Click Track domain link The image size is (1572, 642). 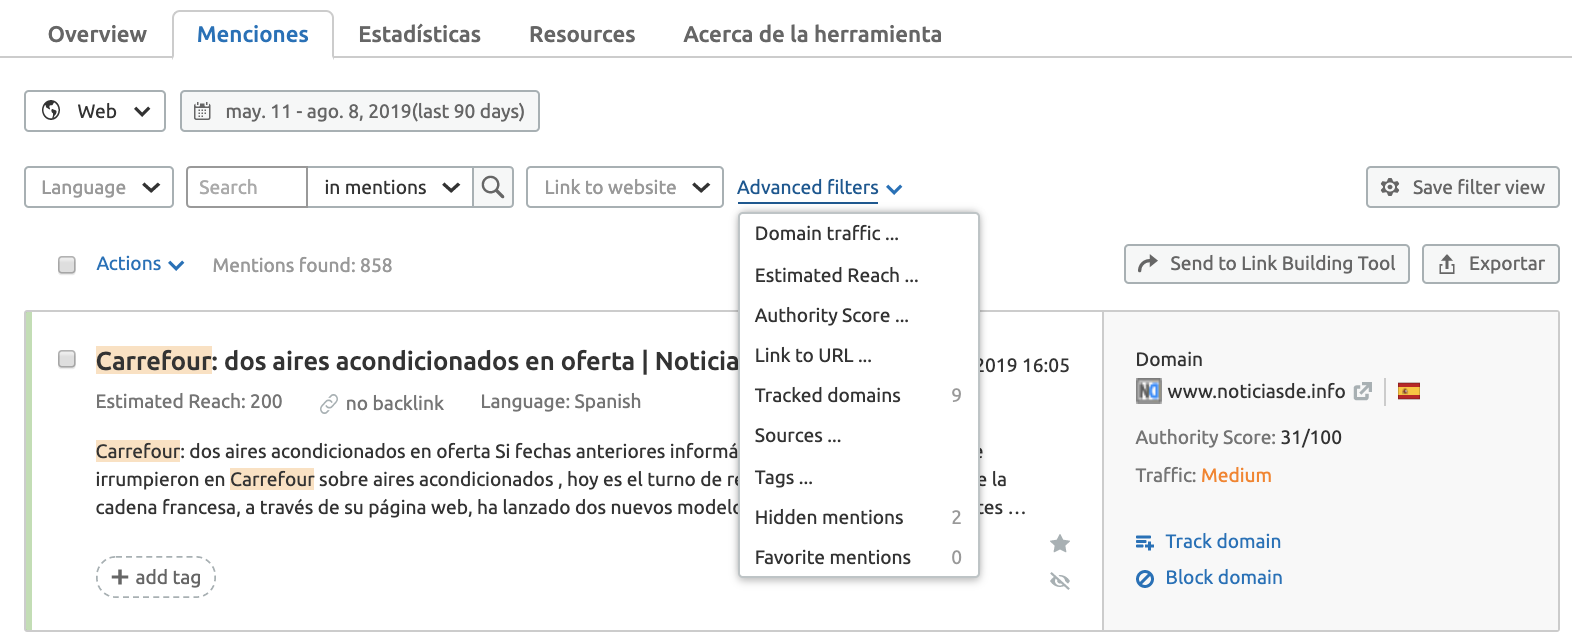[x=1222, y=541]
